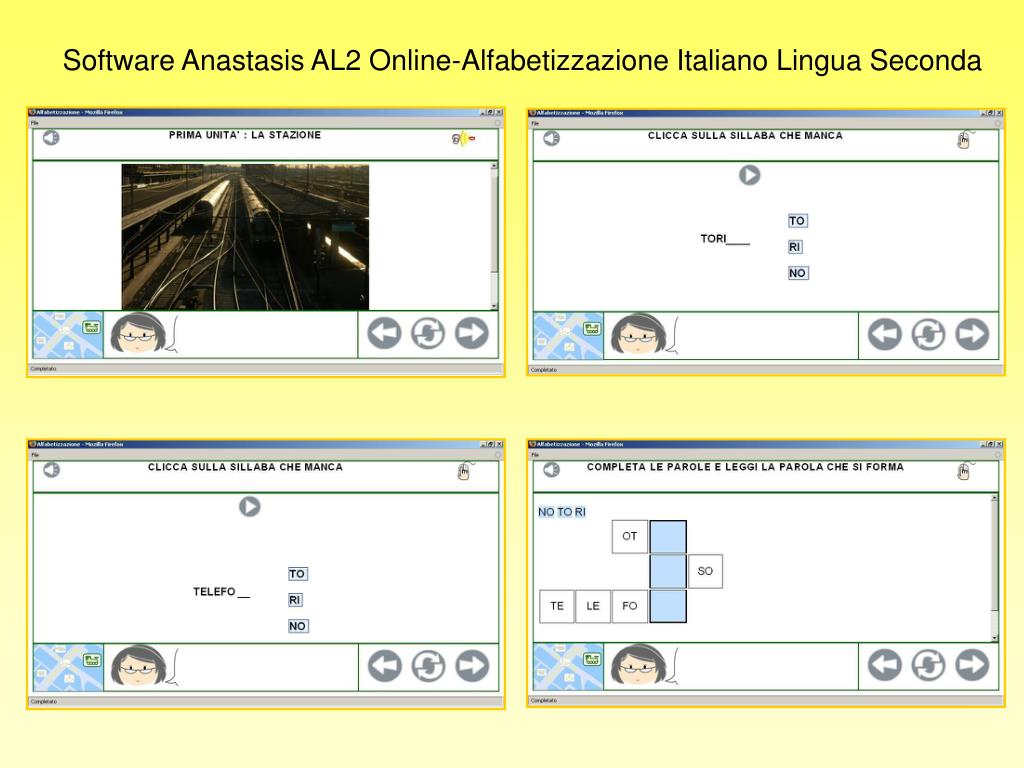Click the blue empty cell after TE LE FO
Viewport: 1024px width, 768px height.
click(668, 606)
